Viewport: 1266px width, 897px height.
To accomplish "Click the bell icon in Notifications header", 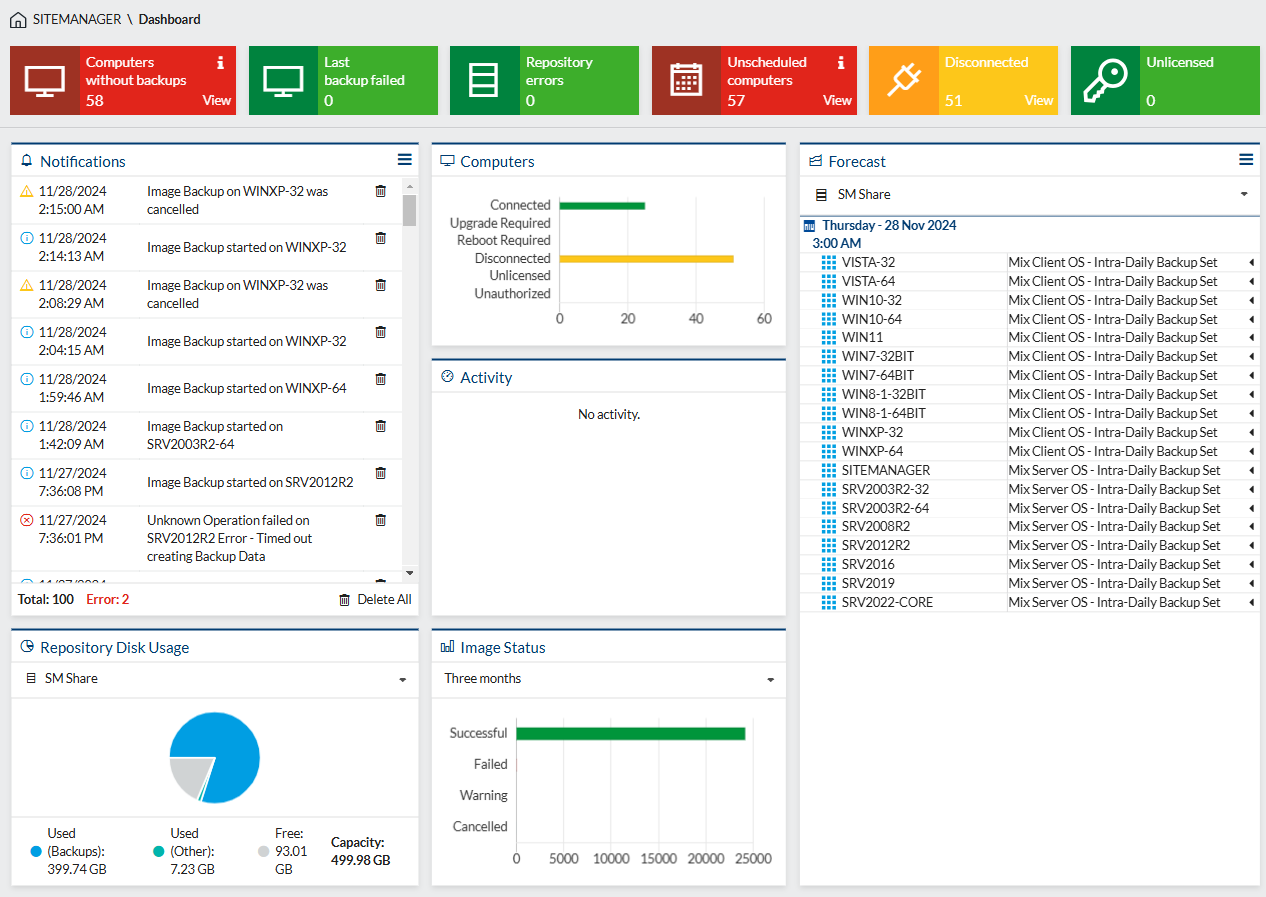I will coord(24,160).
